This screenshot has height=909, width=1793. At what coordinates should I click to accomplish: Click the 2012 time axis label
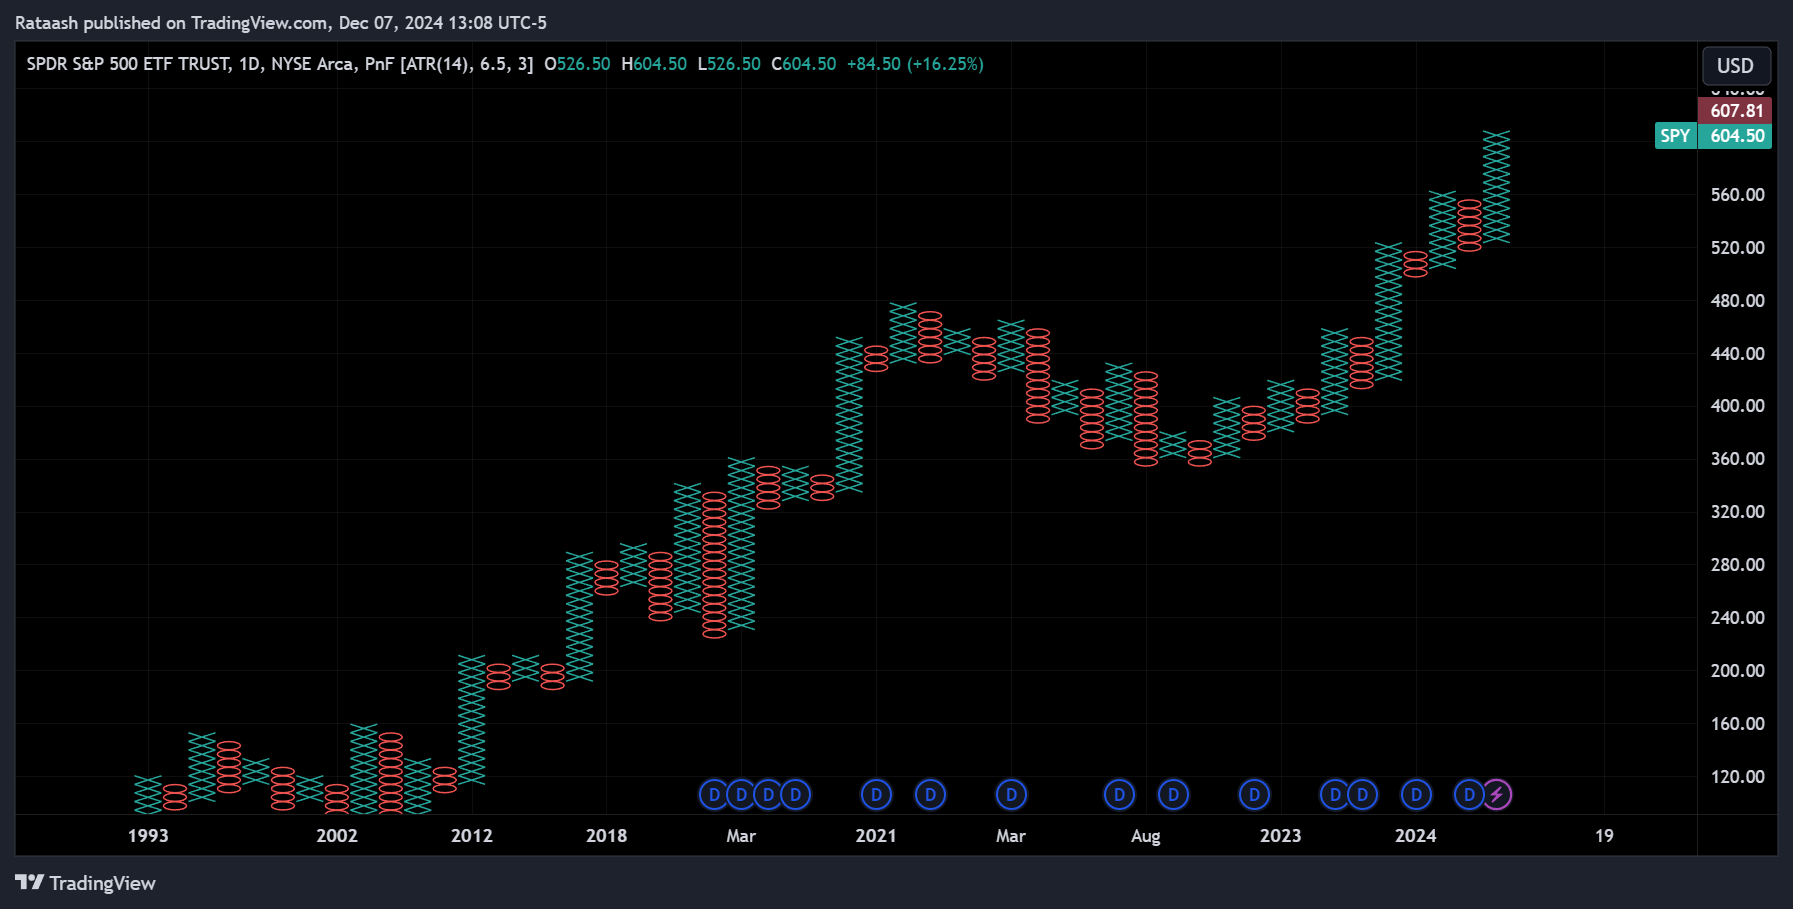click(472, 836)
